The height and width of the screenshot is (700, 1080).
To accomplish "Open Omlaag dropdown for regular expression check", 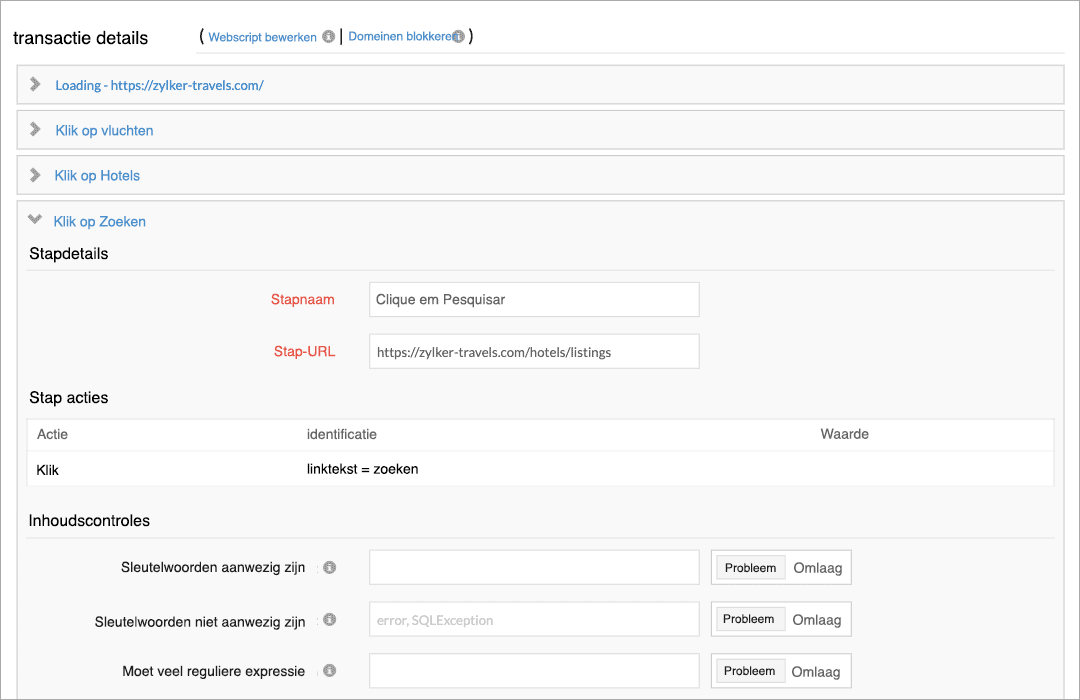I will pyautogui.click(x=817, y=670).
